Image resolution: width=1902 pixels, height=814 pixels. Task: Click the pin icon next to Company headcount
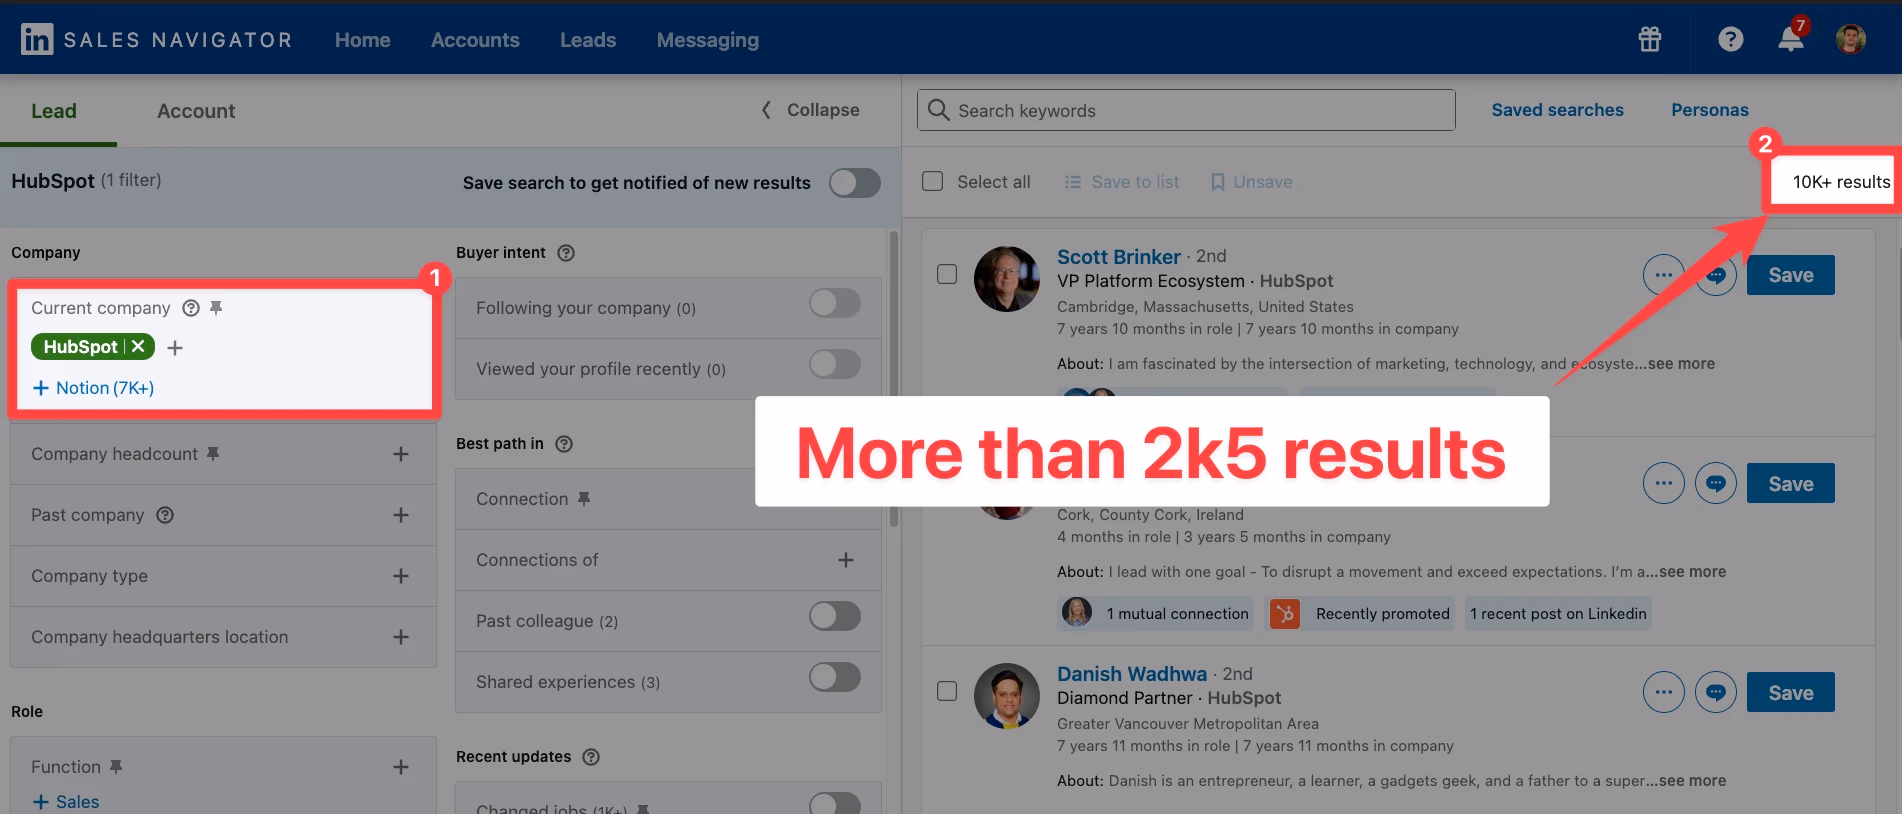click(213, 454)
